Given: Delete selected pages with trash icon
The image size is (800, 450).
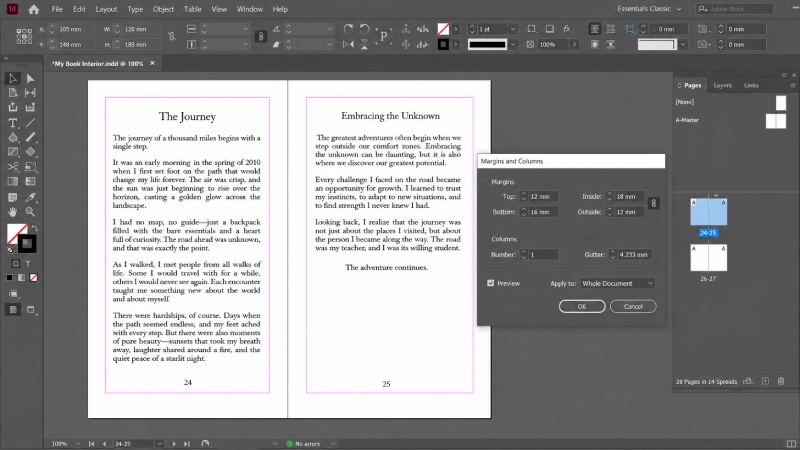Looking at the screenshot, I should tap(781, 381).
